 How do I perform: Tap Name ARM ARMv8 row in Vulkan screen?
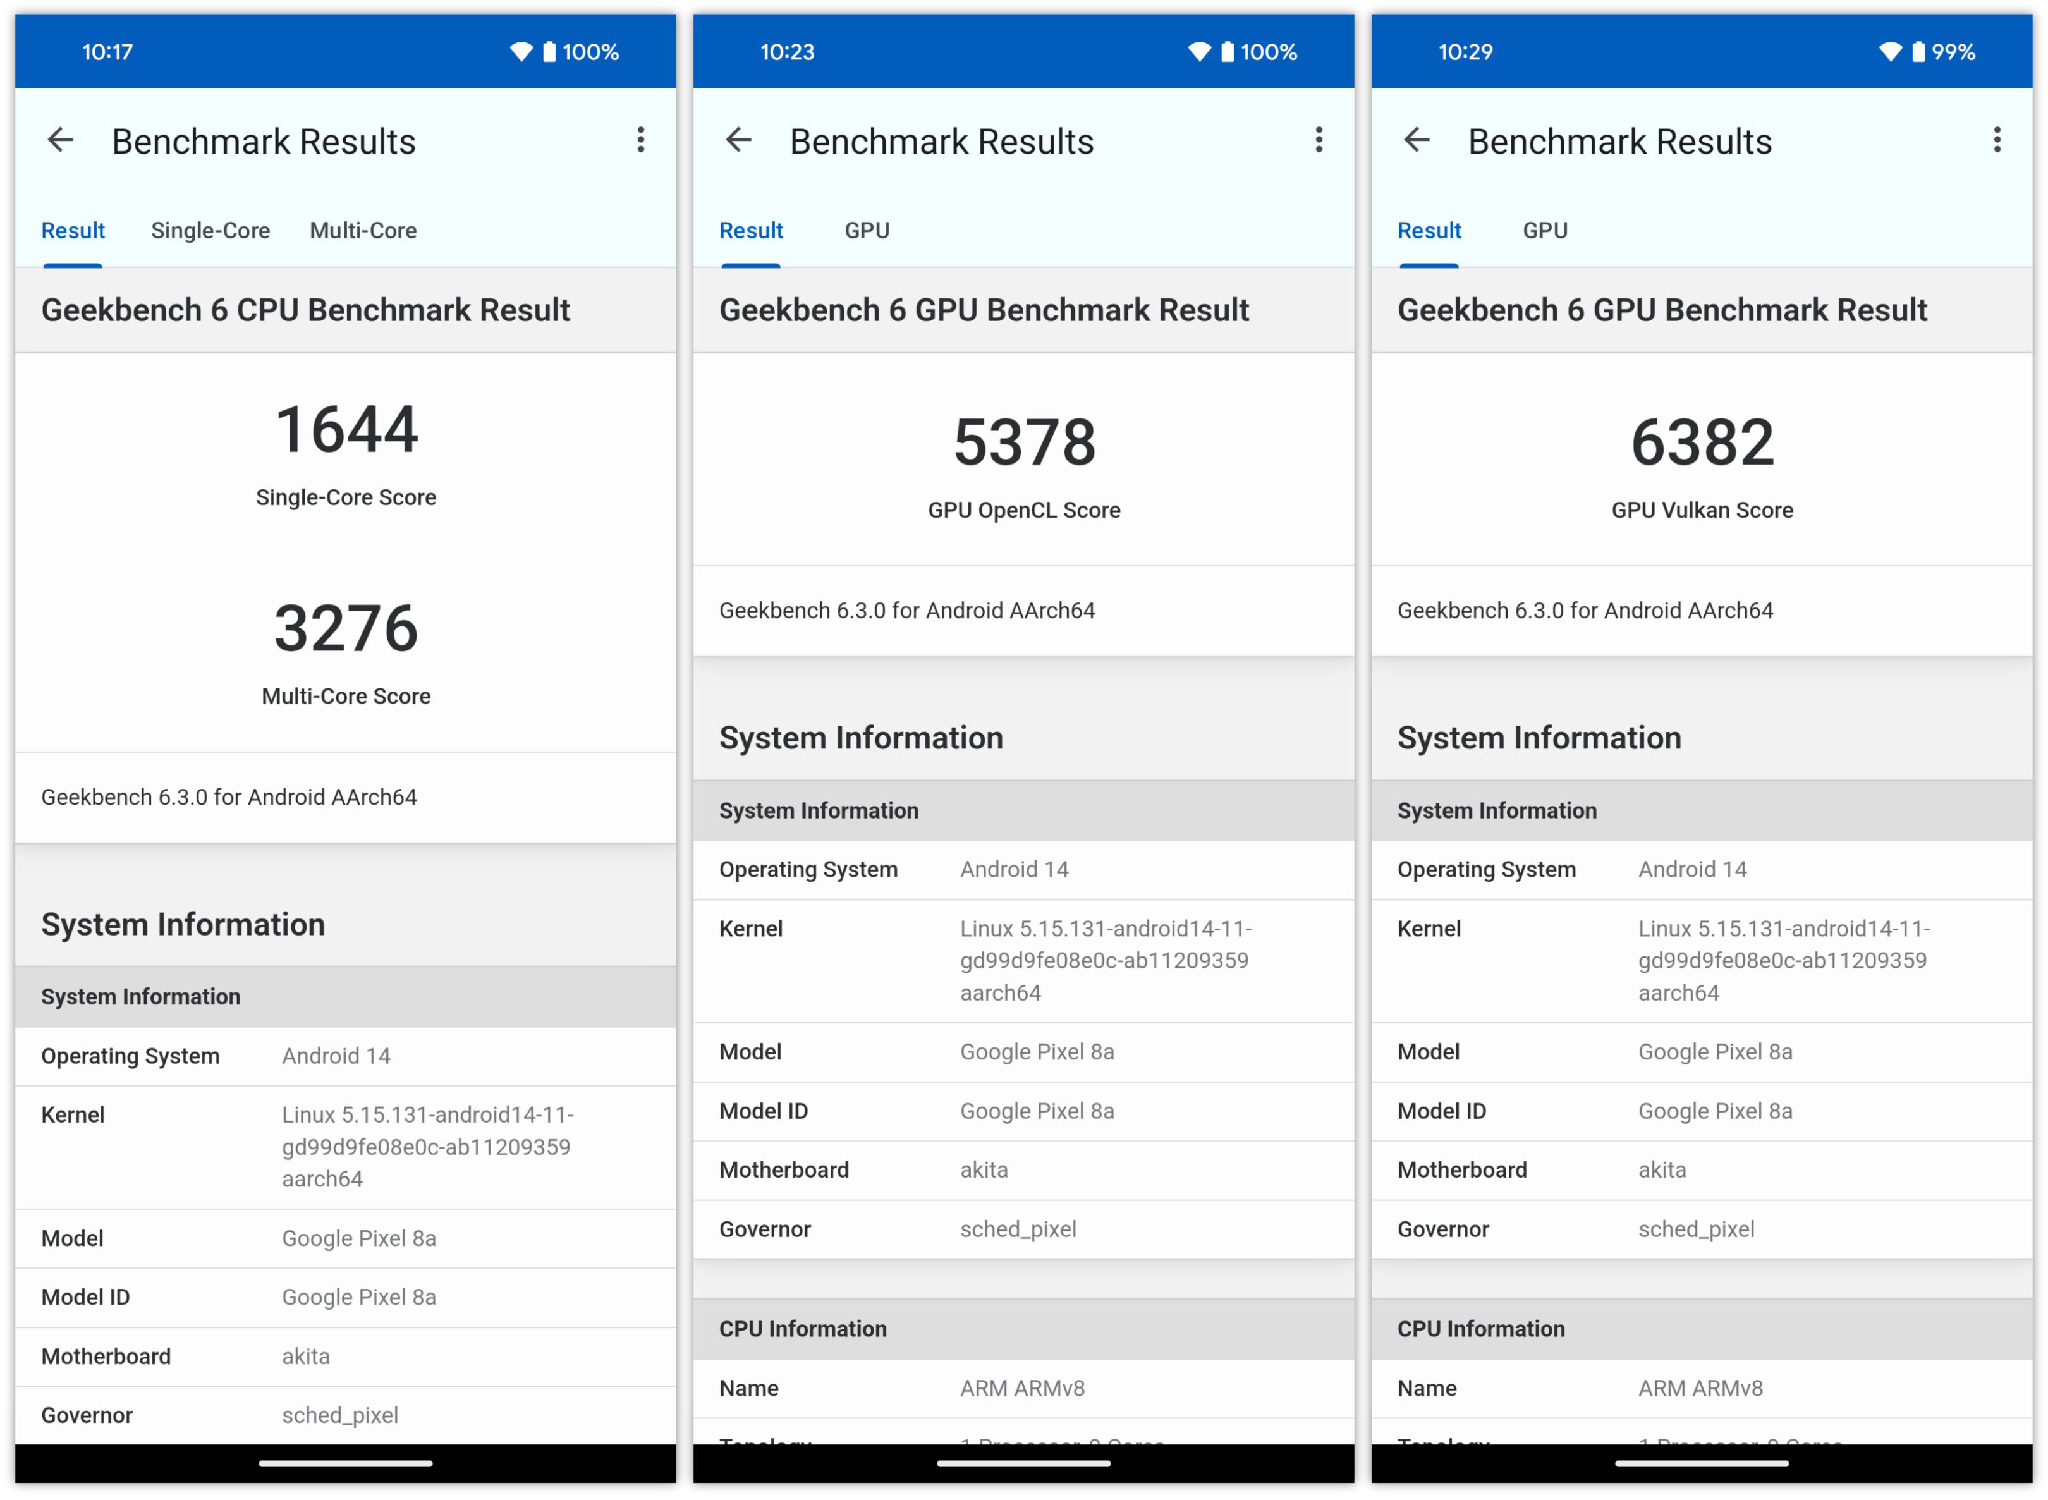[1702, 1388]
